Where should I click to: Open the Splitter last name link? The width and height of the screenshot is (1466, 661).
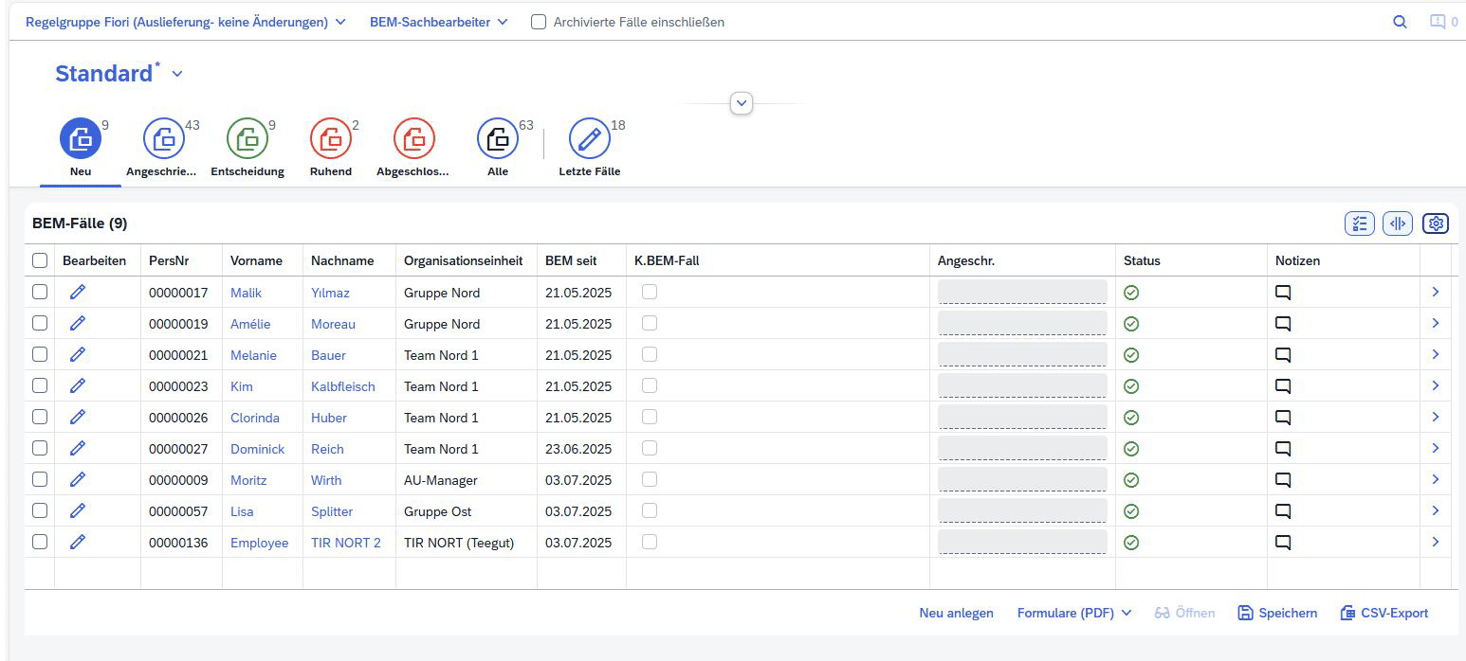click(332, 511)
